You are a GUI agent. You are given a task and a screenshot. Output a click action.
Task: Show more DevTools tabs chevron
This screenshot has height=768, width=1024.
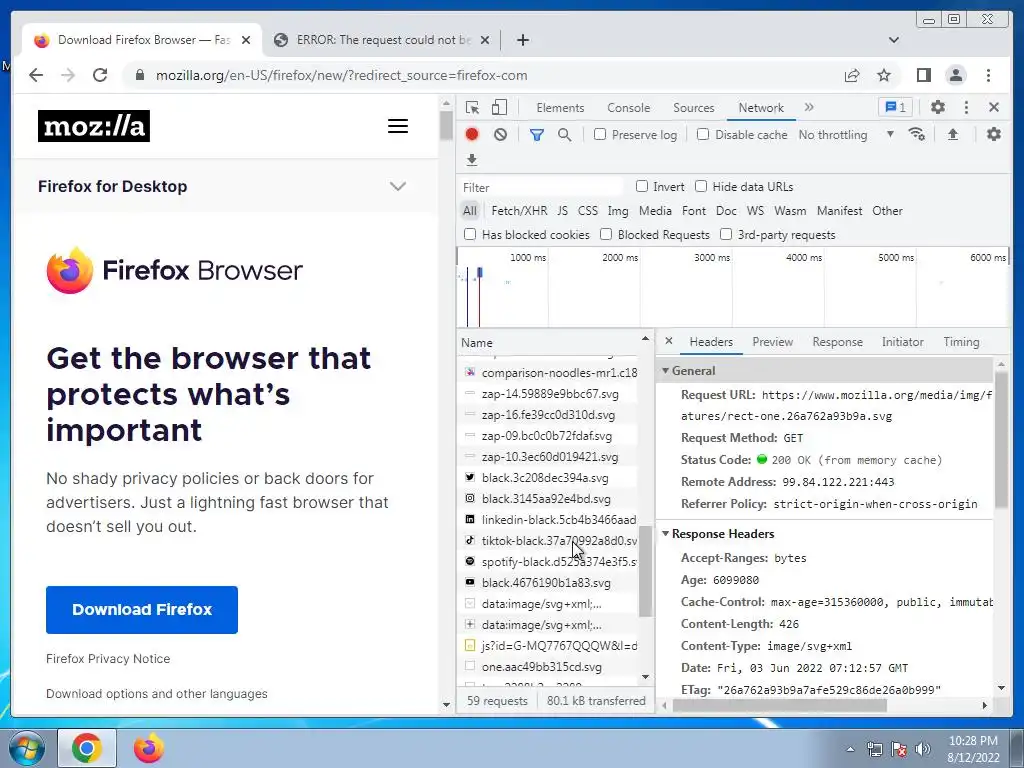809,107
